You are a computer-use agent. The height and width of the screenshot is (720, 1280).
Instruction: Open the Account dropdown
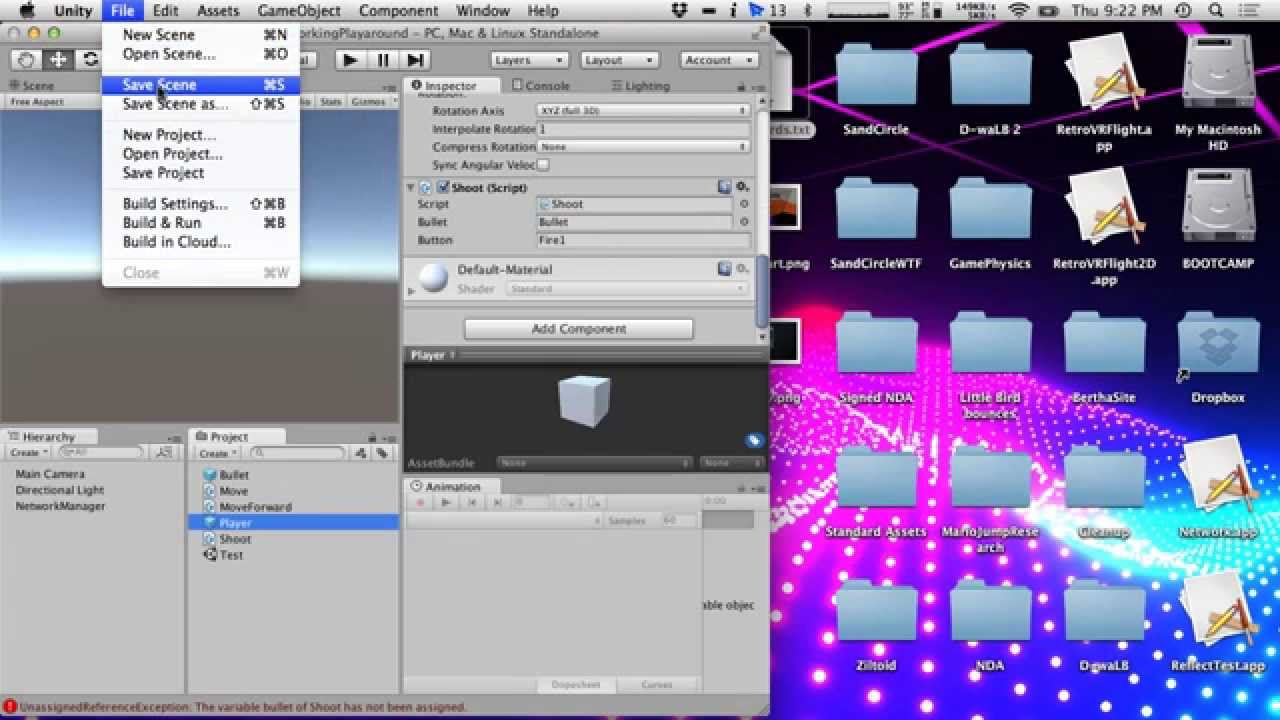(x=718, y=60)
